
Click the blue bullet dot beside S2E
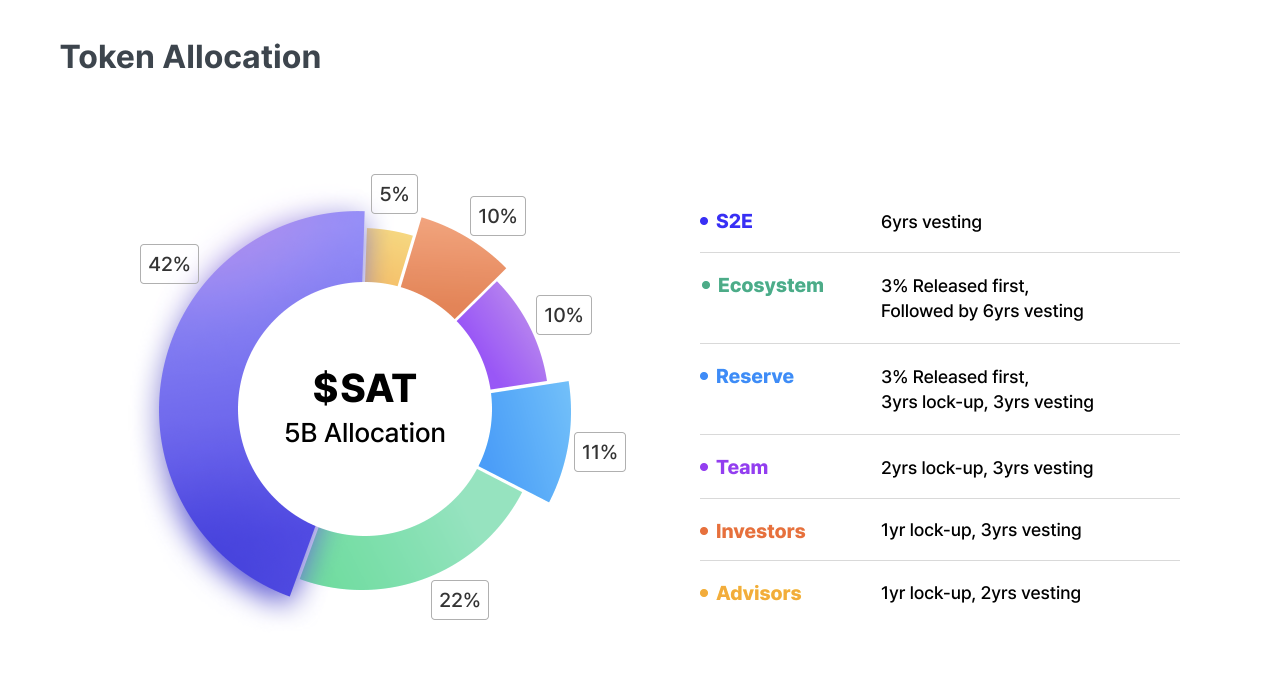click(704, 221)
